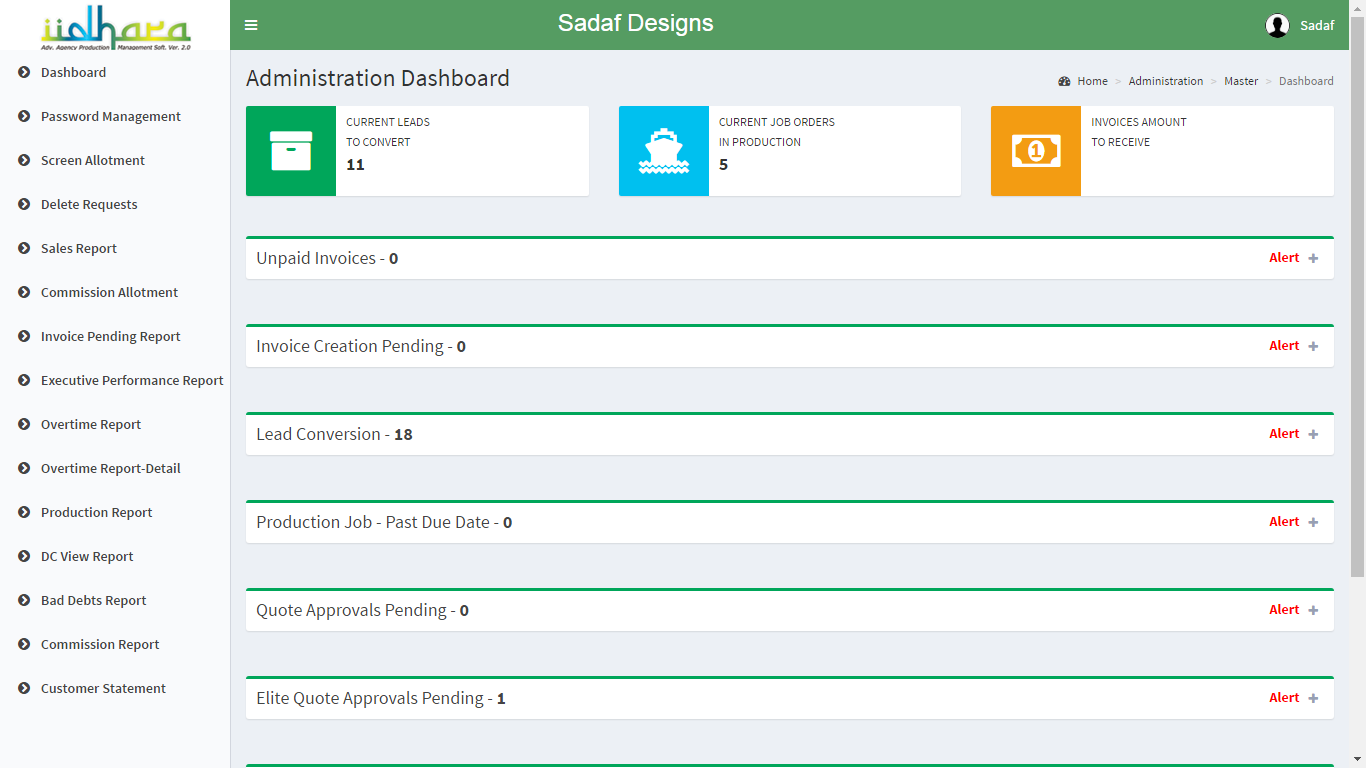Click Alert label on Unpaid Invoices
Viewport: 1366px width, 768px height.
point(1284,258)
